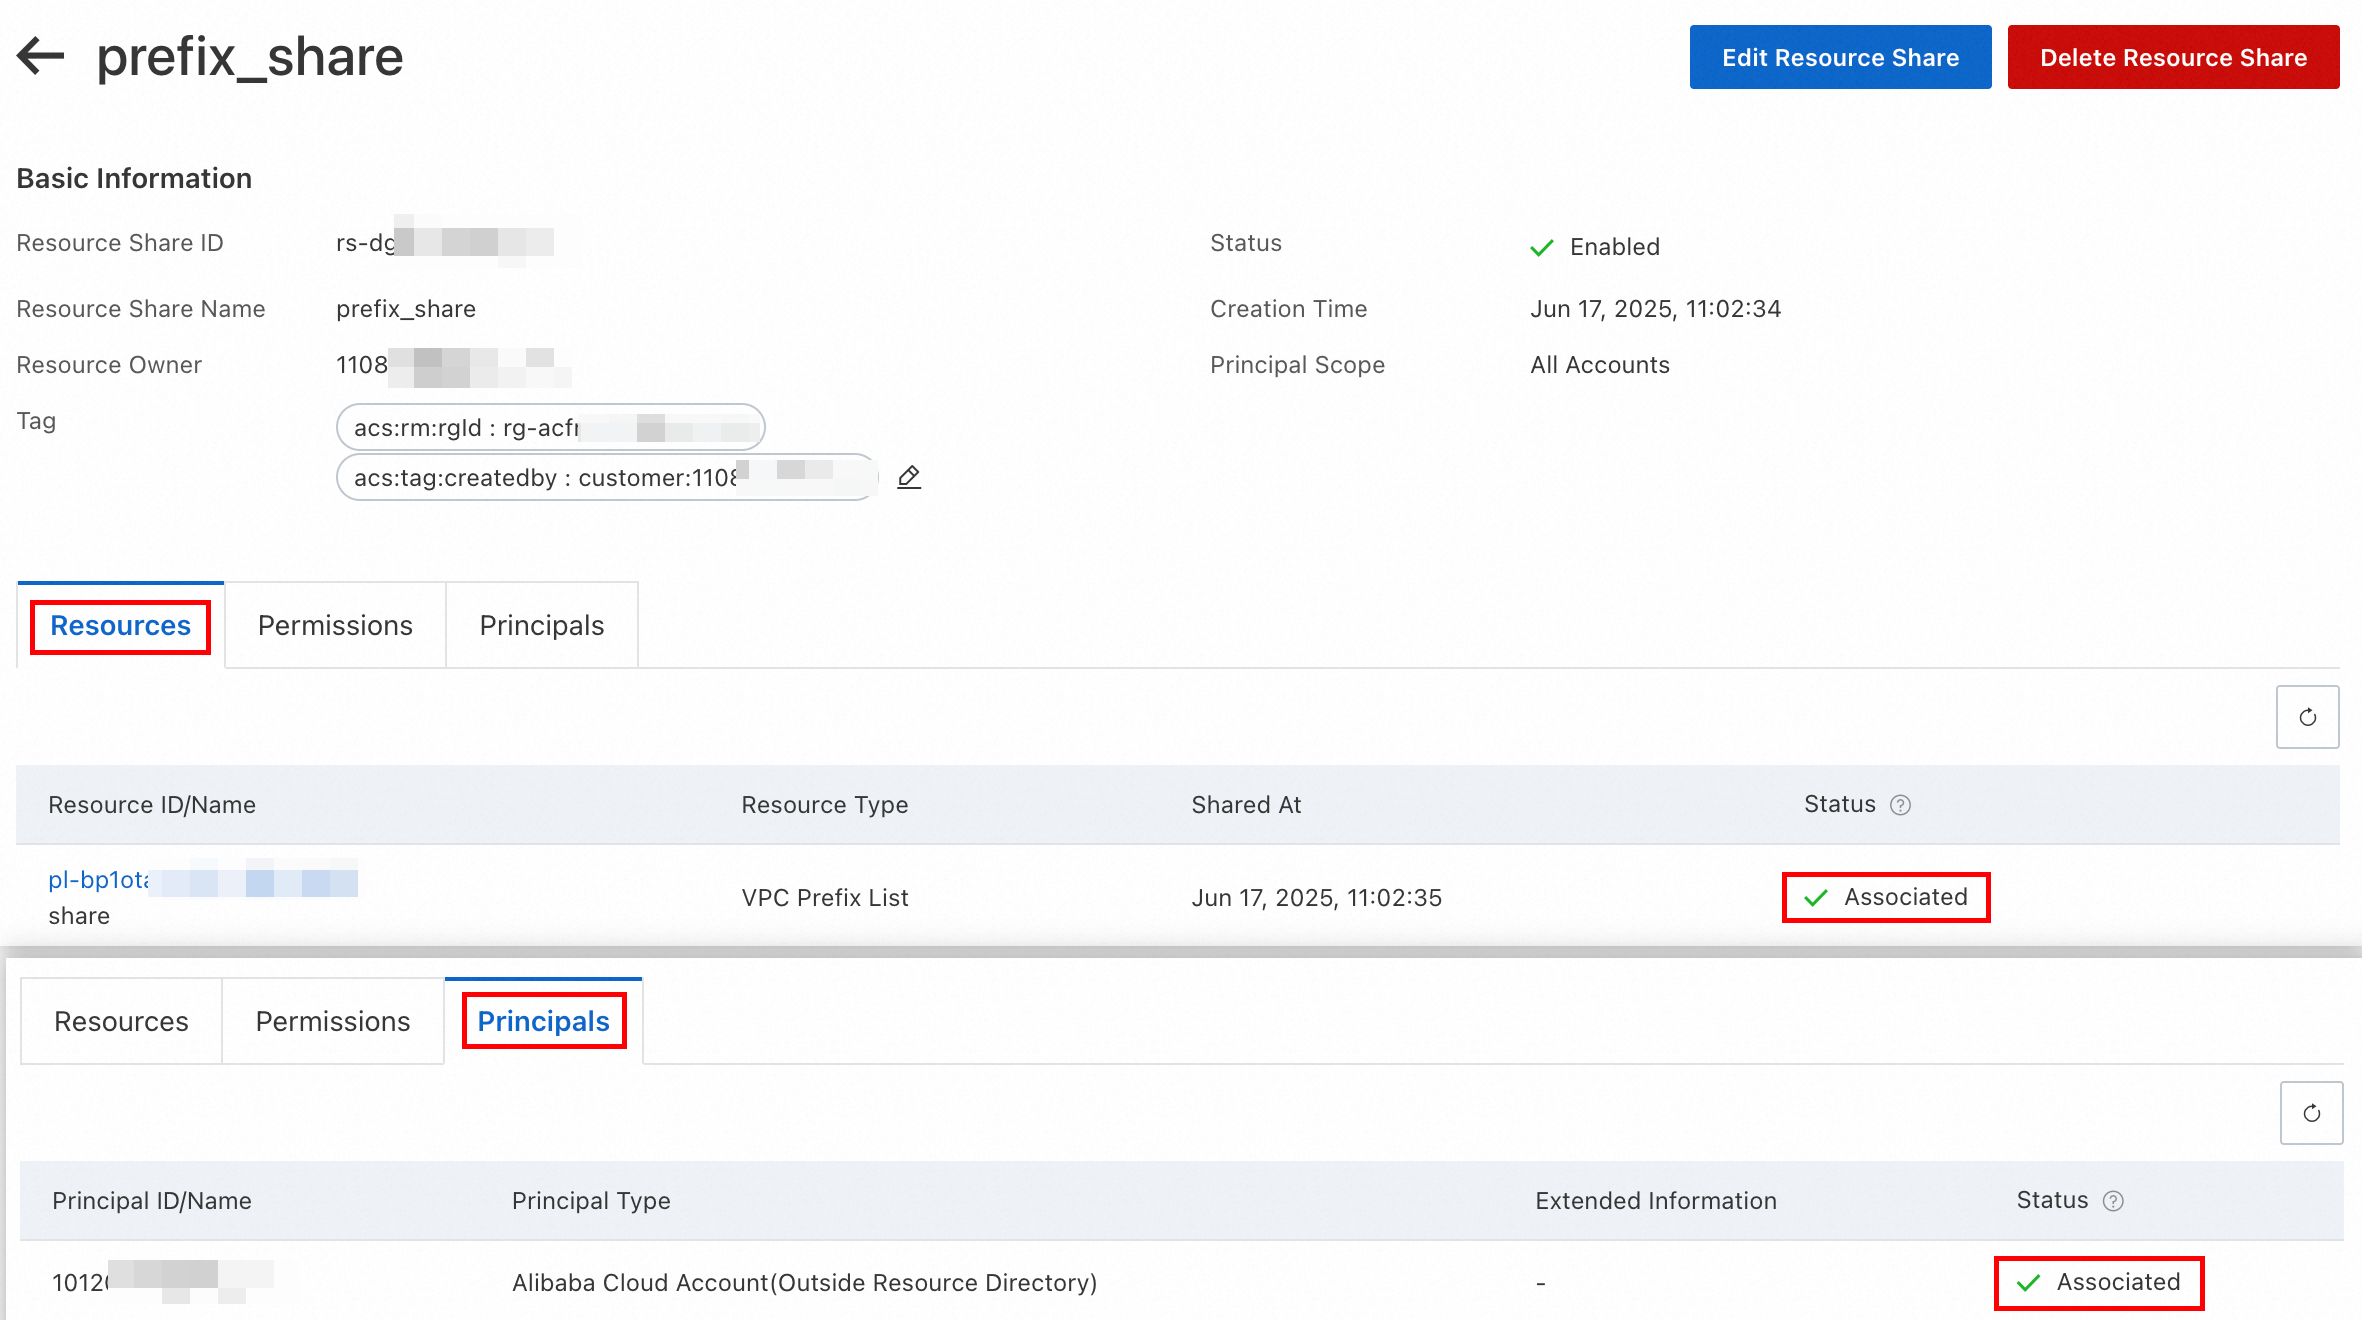Click the green check next to Enabled status
The image size is (2362, 1320).
1542,247
